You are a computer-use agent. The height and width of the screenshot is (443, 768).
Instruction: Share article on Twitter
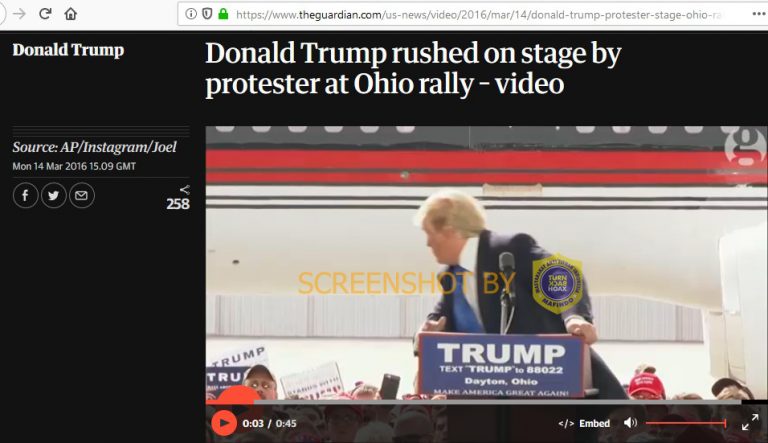(53, 196)
